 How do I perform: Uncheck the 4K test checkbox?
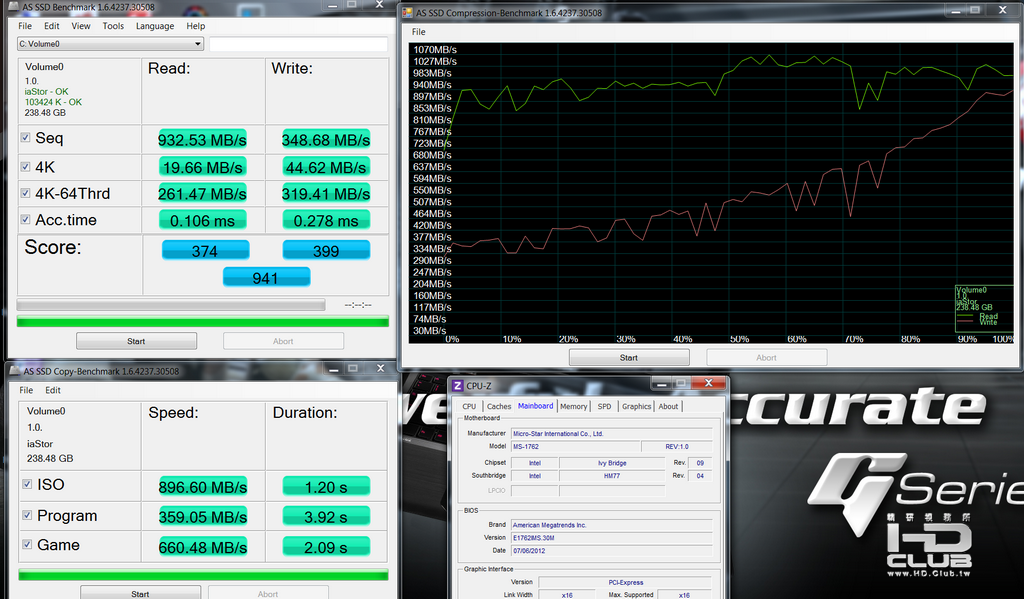[x=25, y=167]
